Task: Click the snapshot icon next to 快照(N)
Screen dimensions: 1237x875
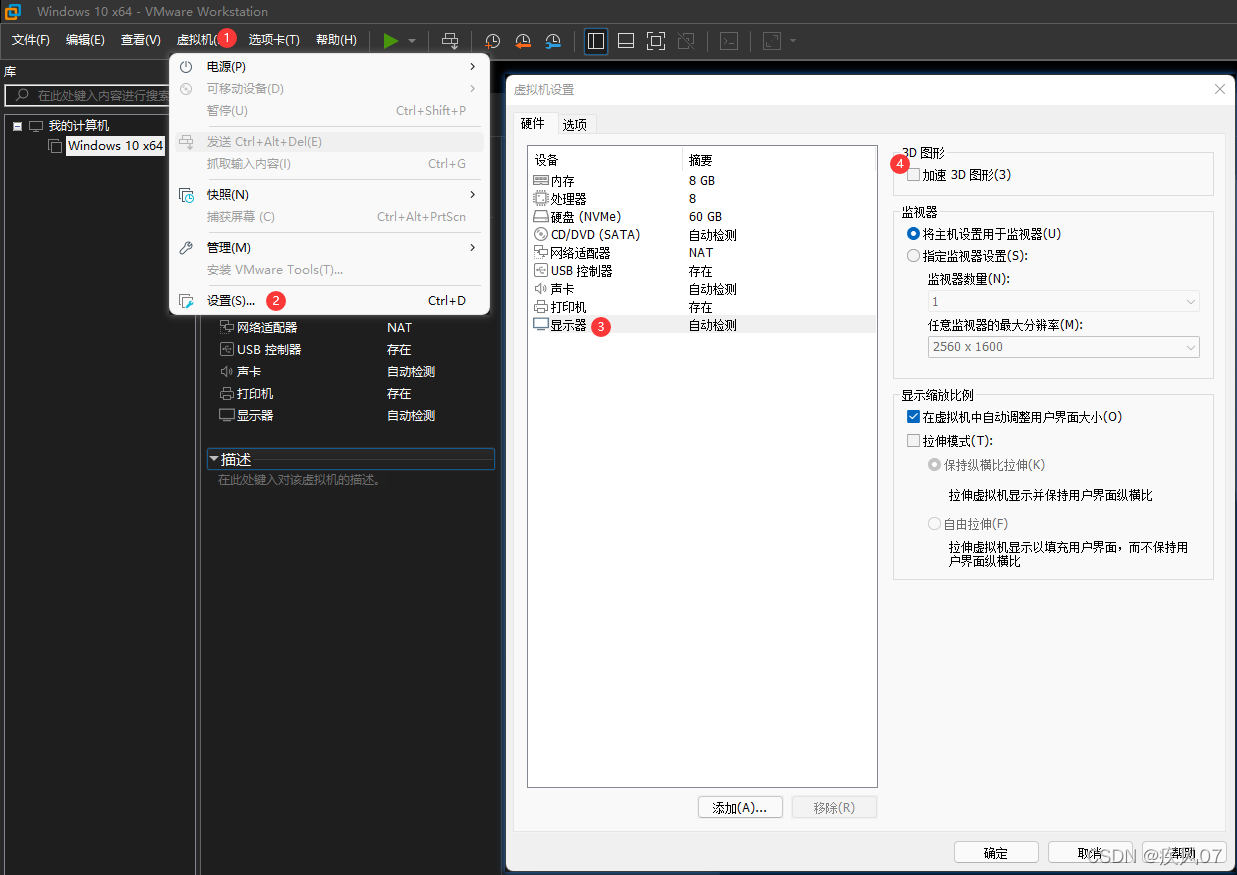Action: click(186, 194)
